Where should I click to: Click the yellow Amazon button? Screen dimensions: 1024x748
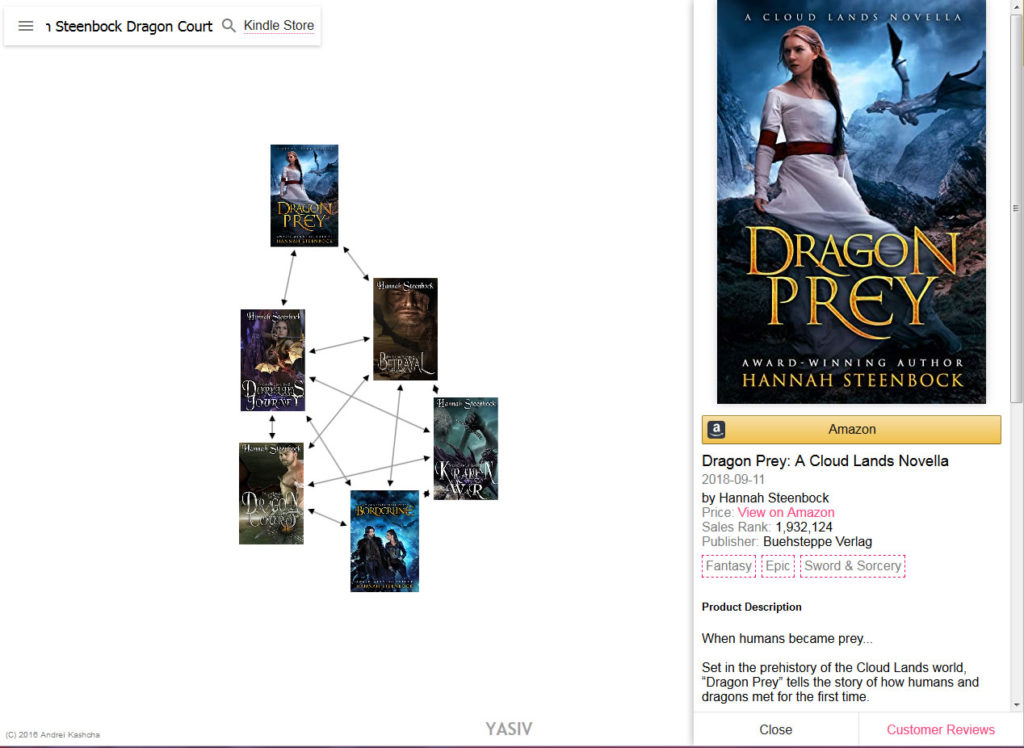pos(851,429)
